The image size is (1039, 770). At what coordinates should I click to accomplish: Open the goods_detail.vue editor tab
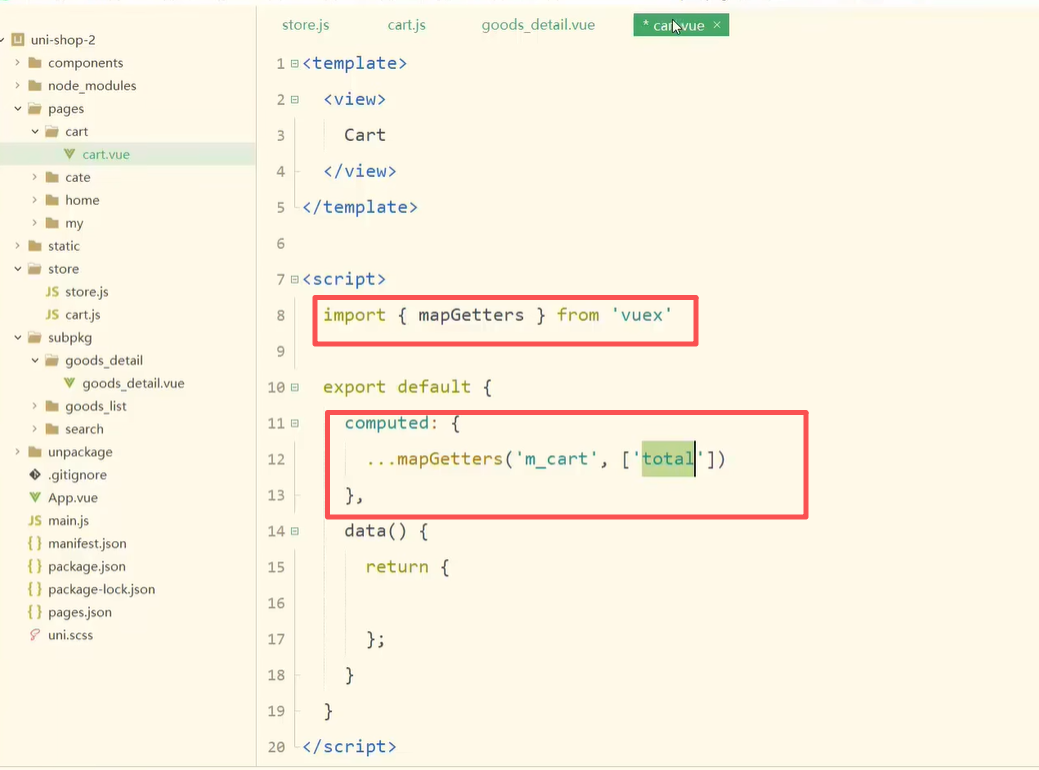click(x=538, y=25)
